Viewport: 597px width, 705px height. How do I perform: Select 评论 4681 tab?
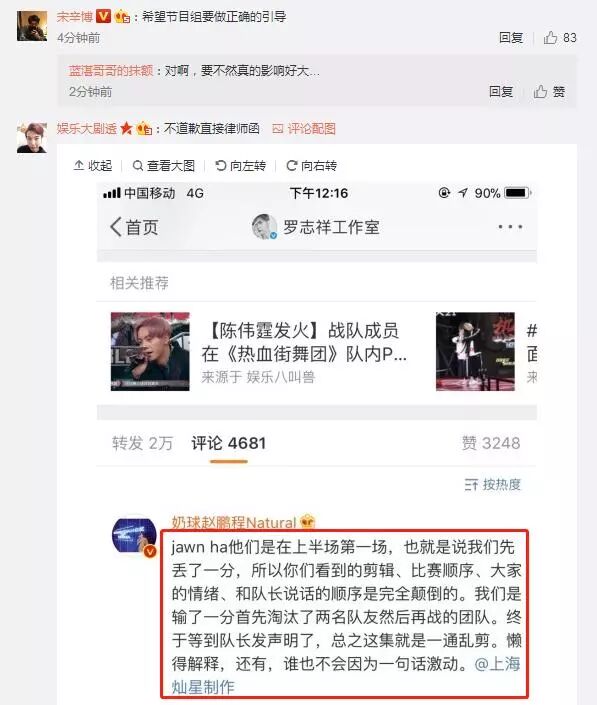tap(228, 443)
